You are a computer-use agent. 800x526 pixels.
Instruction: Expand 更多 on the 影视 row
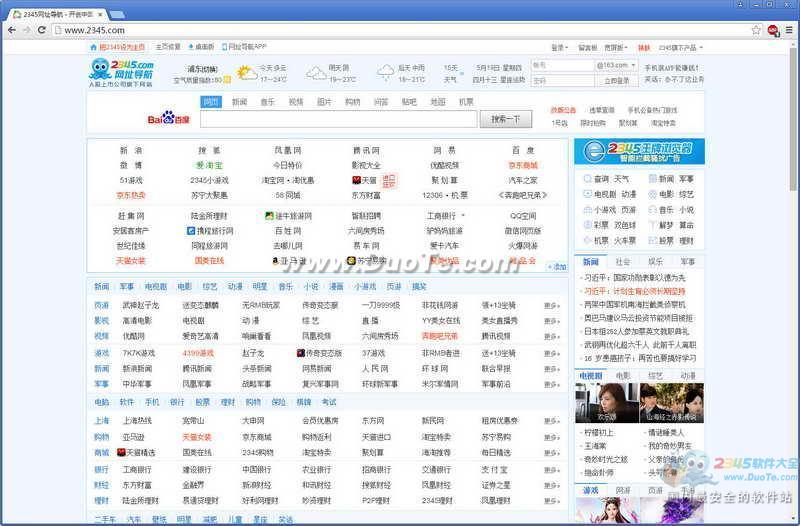click(x=552, y=321)
